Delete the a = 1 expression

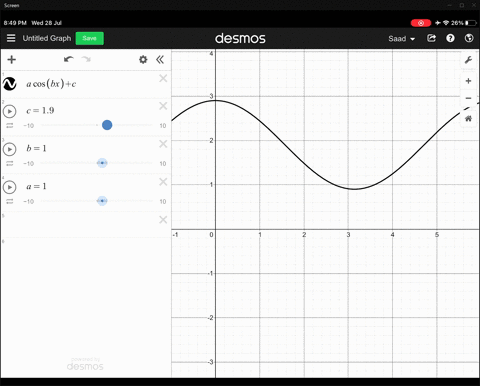pyautogui.click(x=163, y=182)
